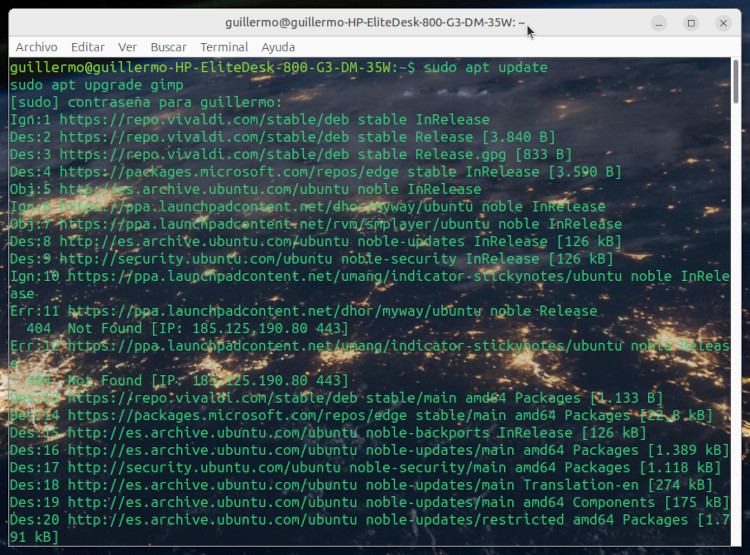The width and height of the screenshot is (750, 555).
Task: Click the Des:4 packages.microsoft.com edge line
Action: pos(316,172)
